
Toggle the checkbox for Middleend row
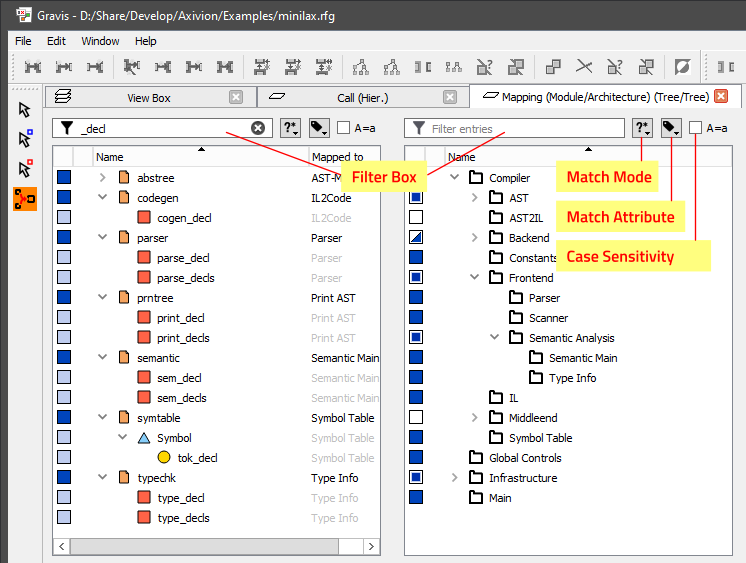click(x=416, y=417)
